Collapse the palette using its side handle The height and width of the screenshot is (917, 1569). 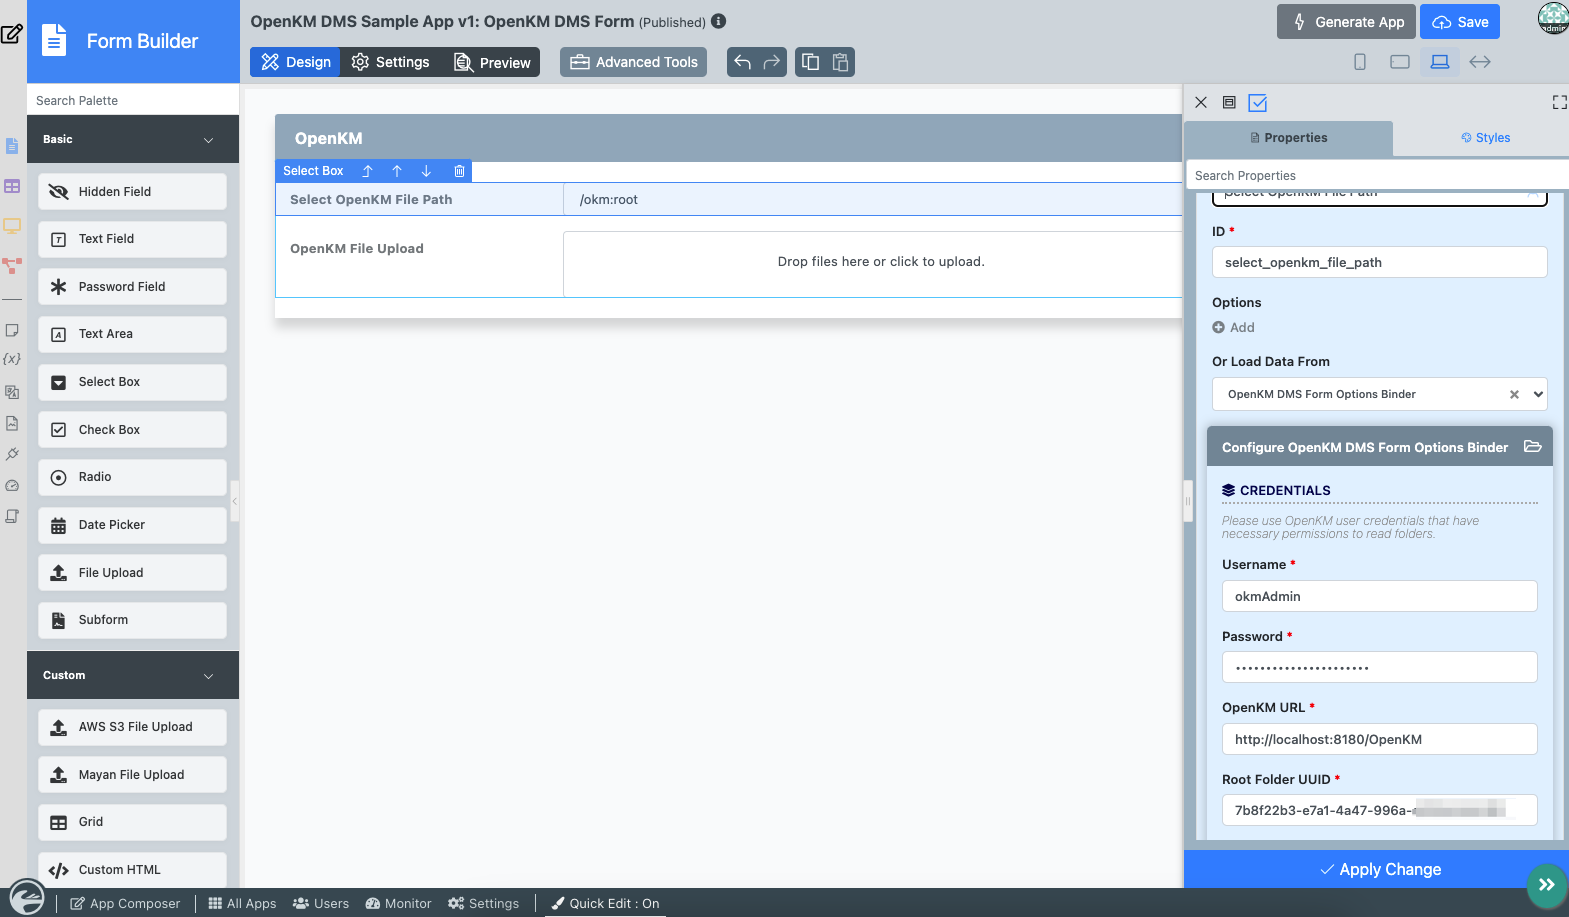[235, 500]
